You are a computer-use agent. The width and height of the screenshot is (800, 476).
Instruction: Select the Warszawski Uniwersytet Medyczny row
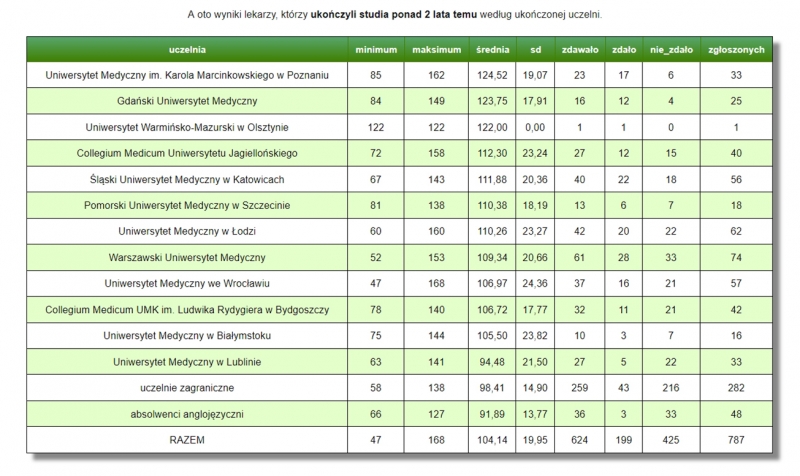[187, 257]
